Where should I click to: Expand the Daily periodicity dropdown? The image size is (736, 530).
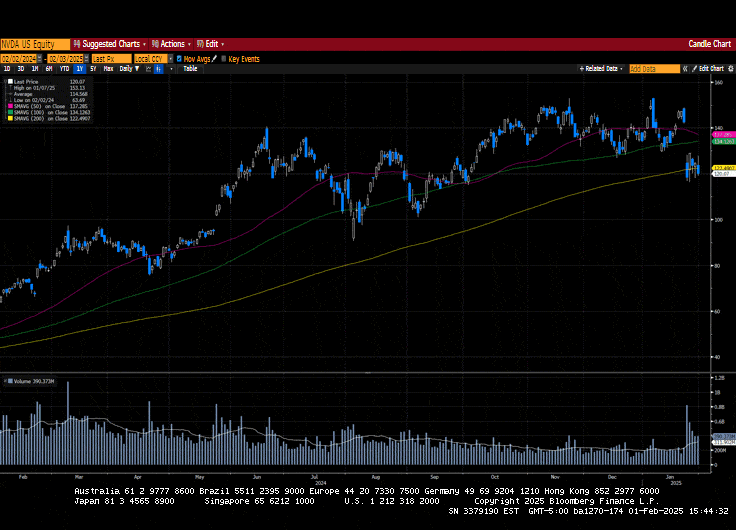(x=127, y=68)
